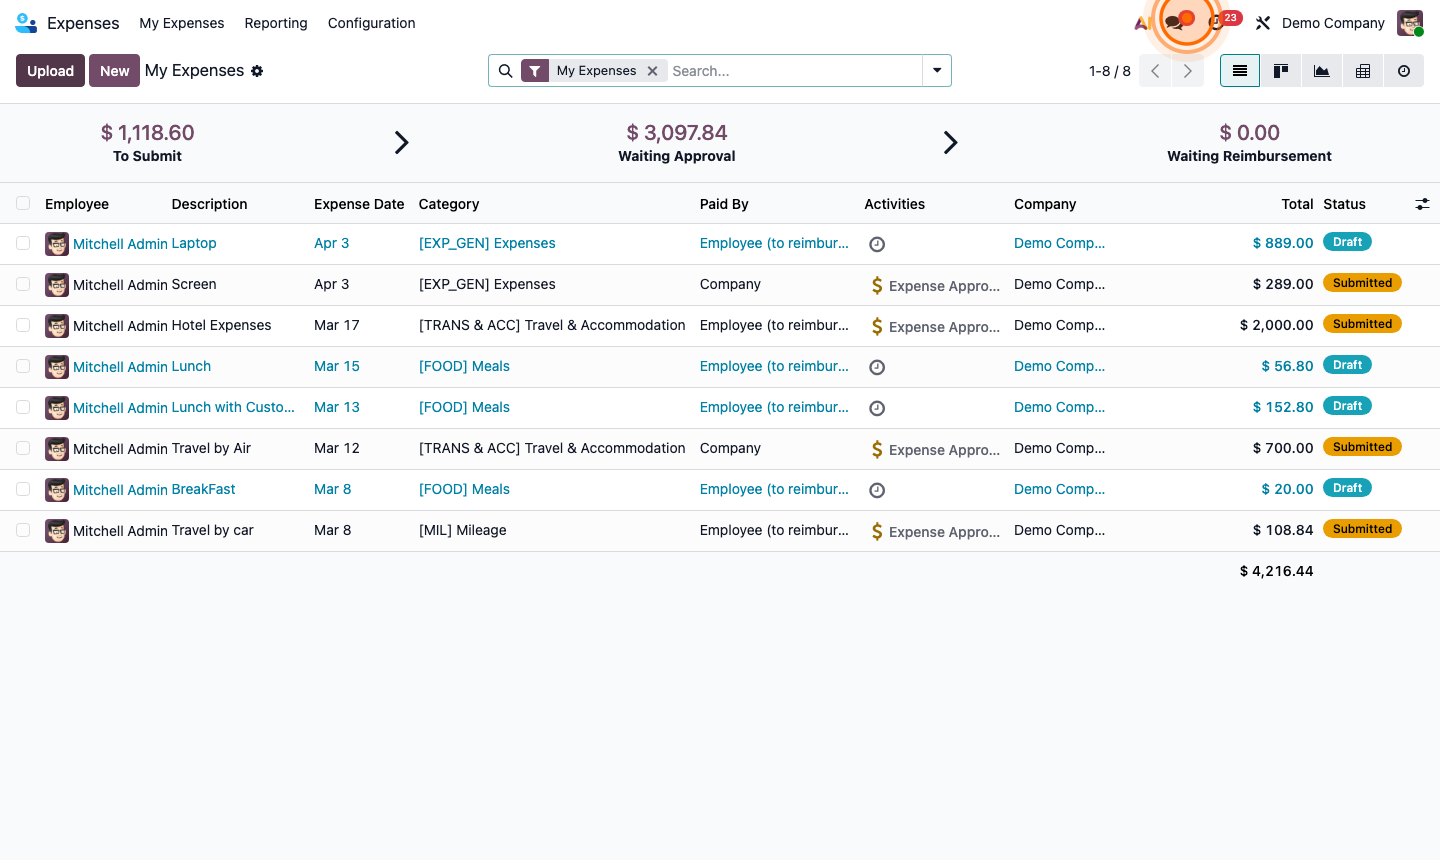Select checkbox for Travel by Air expense
Screen dimensions: 1440x860
[x=23, y=448]
